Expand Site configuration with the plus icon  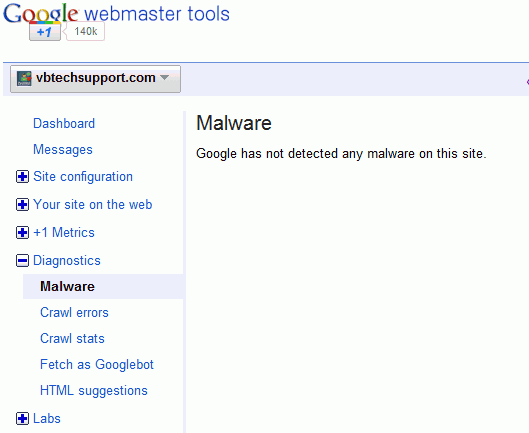pyautogui.click(x=22, y=177)
